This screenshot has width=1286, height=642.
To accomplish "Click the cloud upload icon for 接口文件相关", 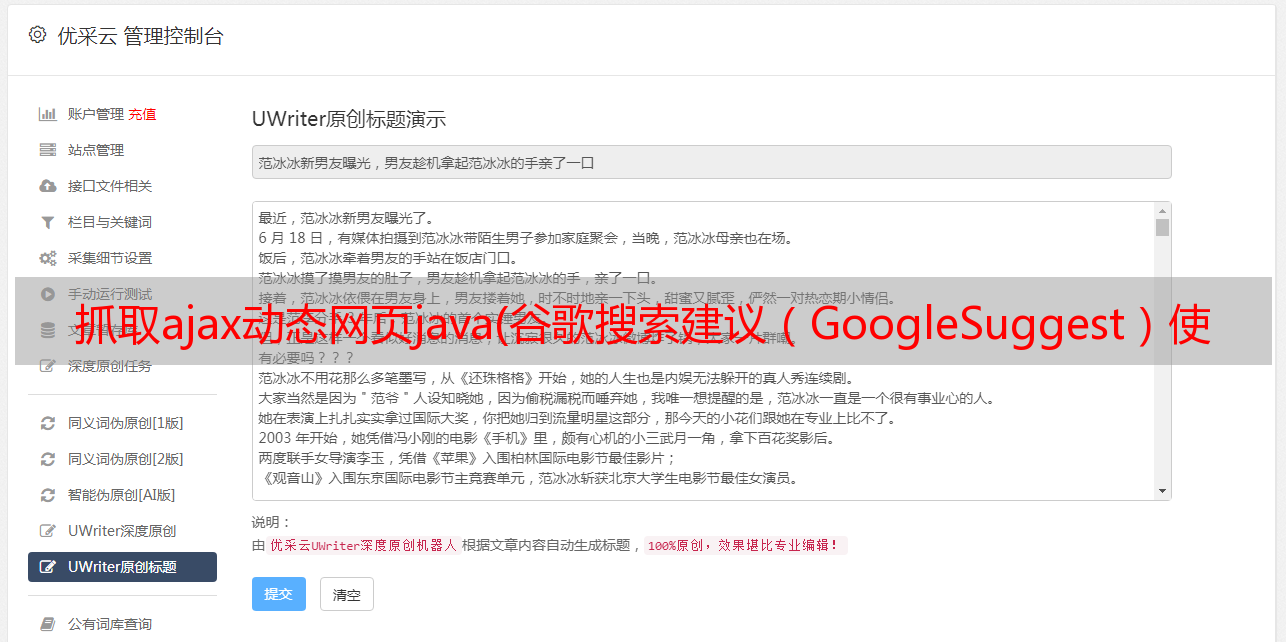I will (x=47, y=186).
